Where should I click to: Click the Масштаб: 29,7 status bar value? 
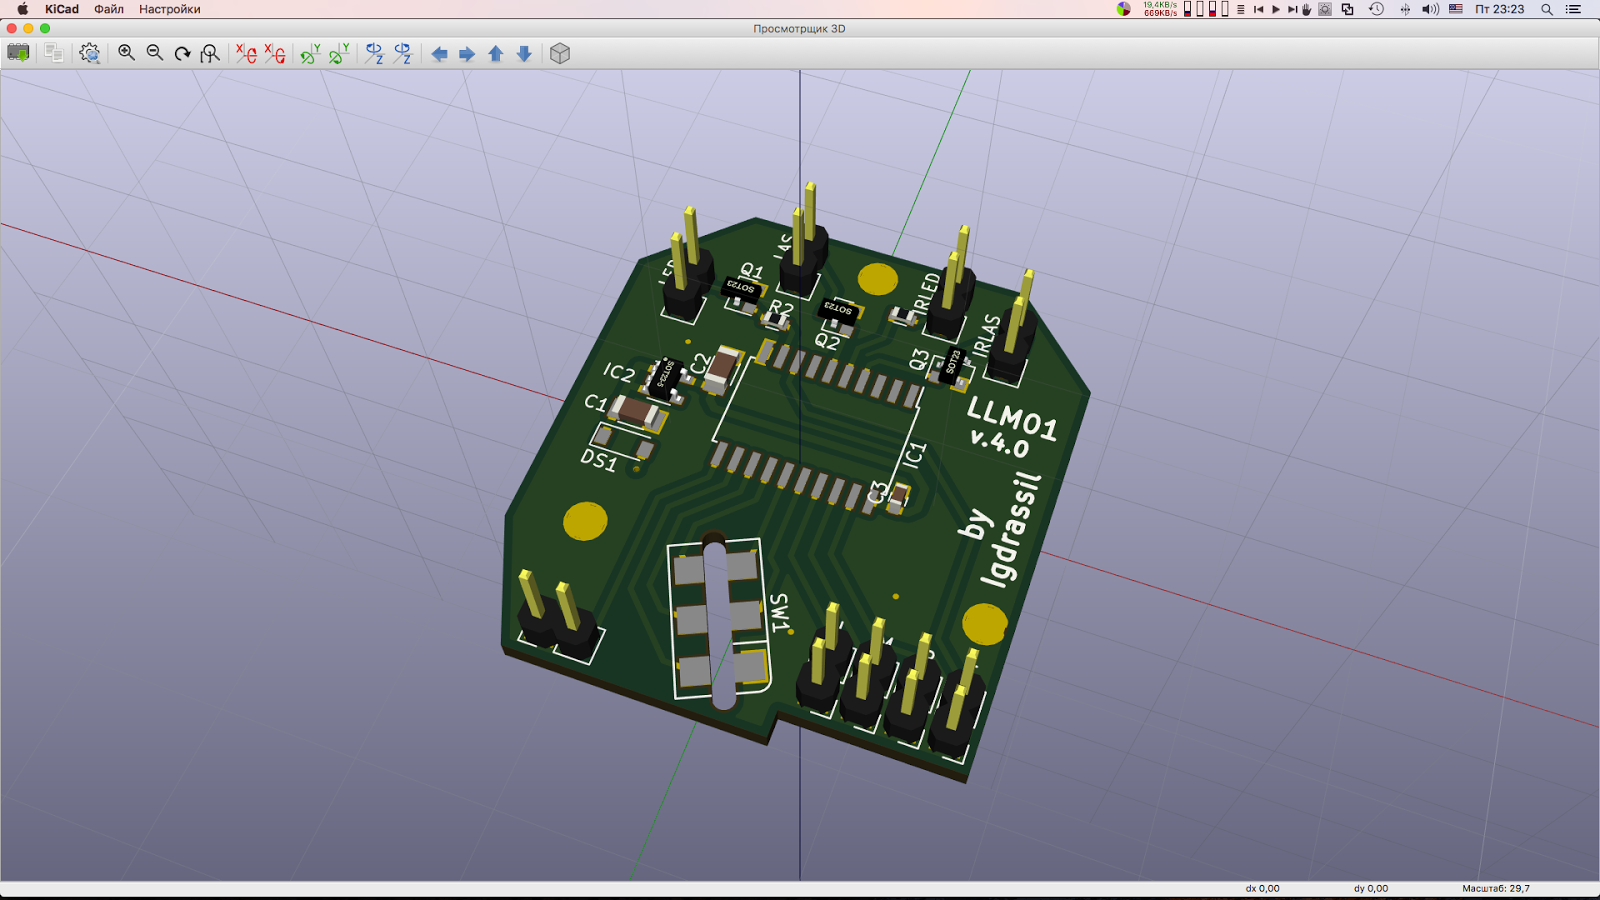click(1496, 888)
